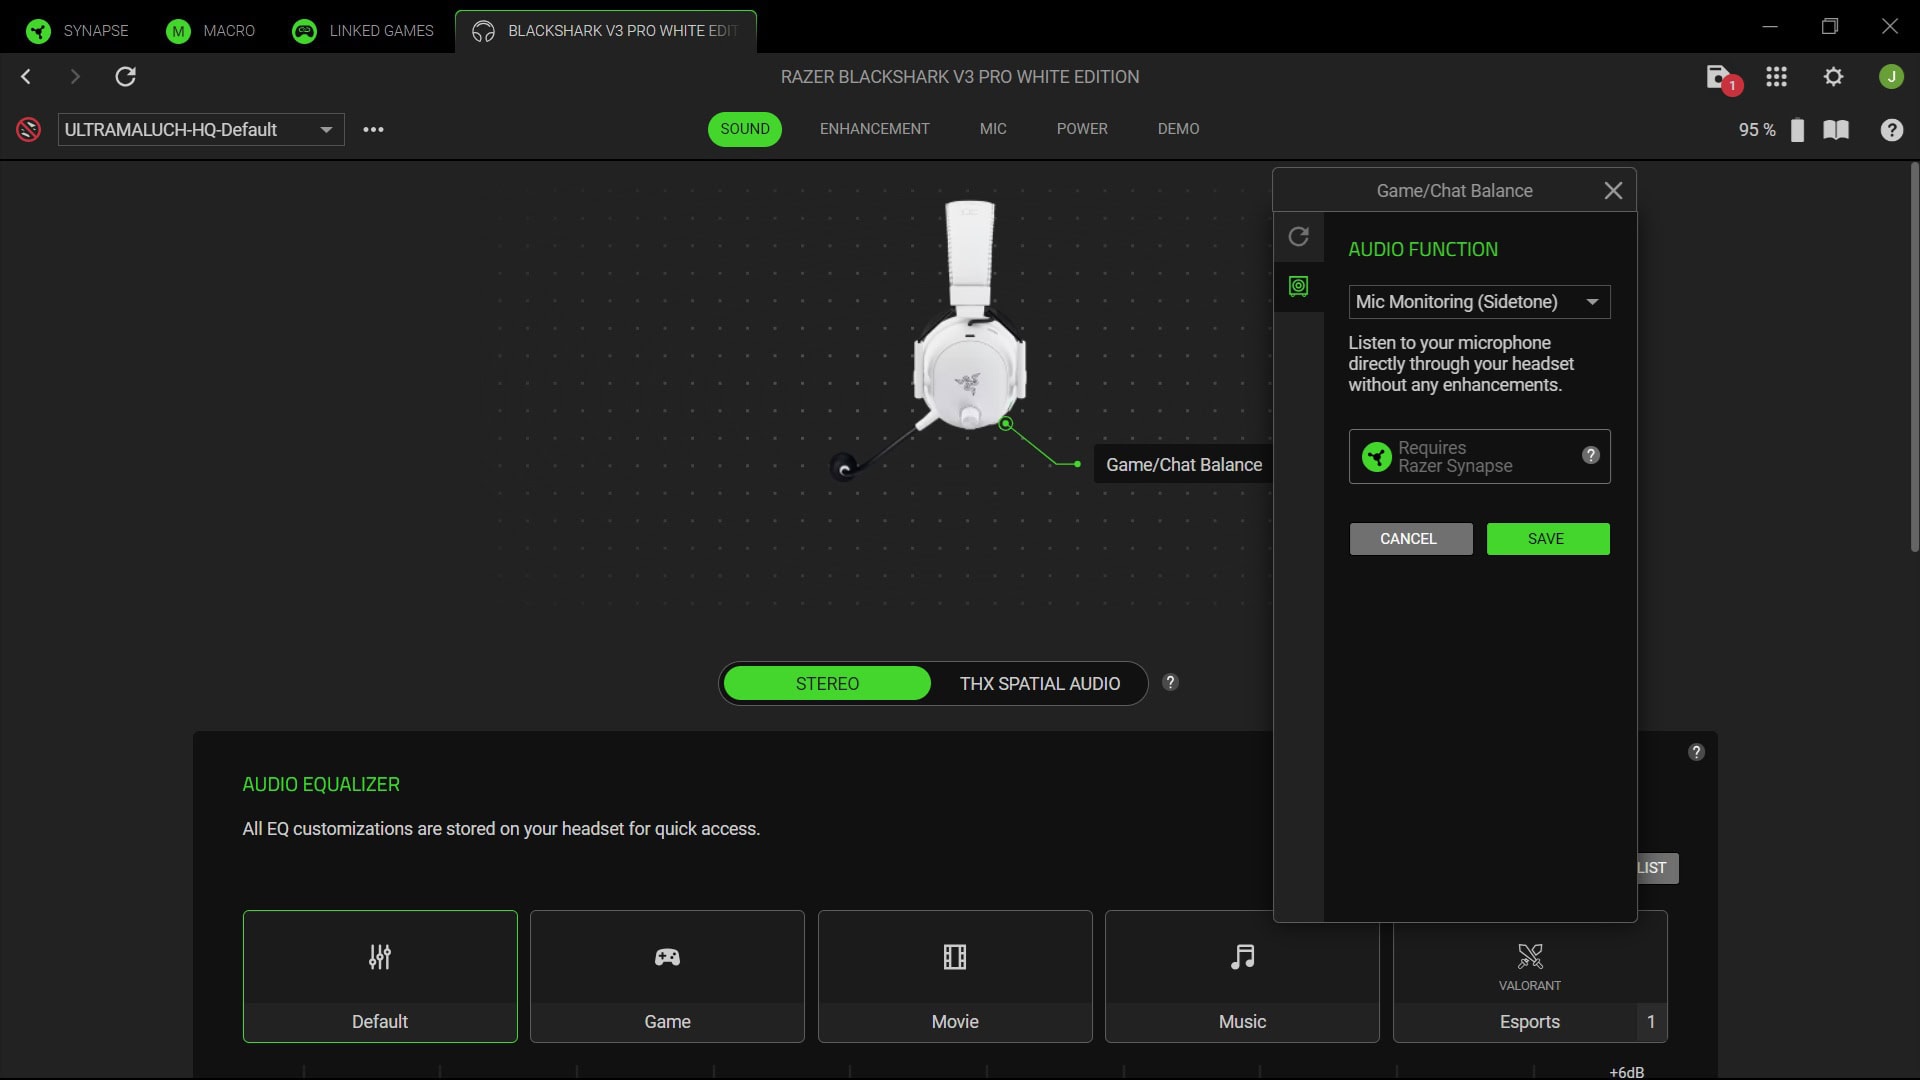Click the Movie preset film icon
This screenshot has width=1920, height=1080.
pos(955,957)
